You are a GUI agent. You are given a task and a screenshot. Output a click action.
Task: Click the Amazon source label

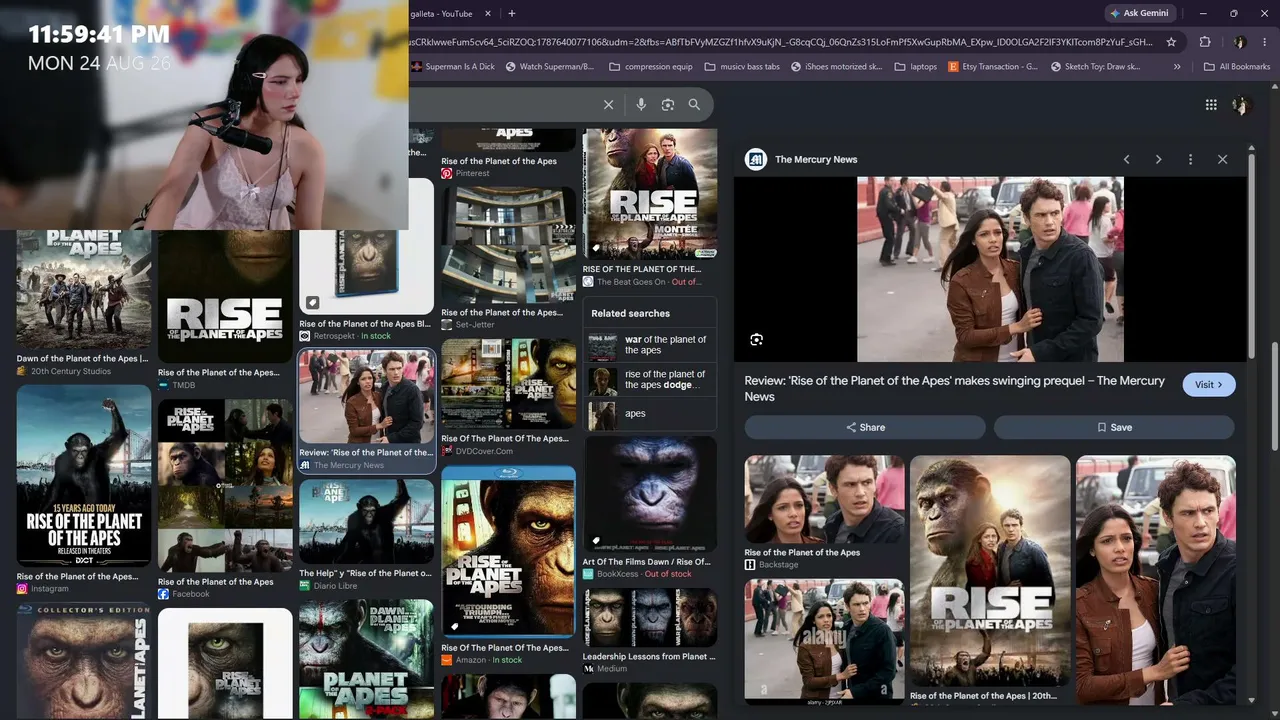(470, 660)
